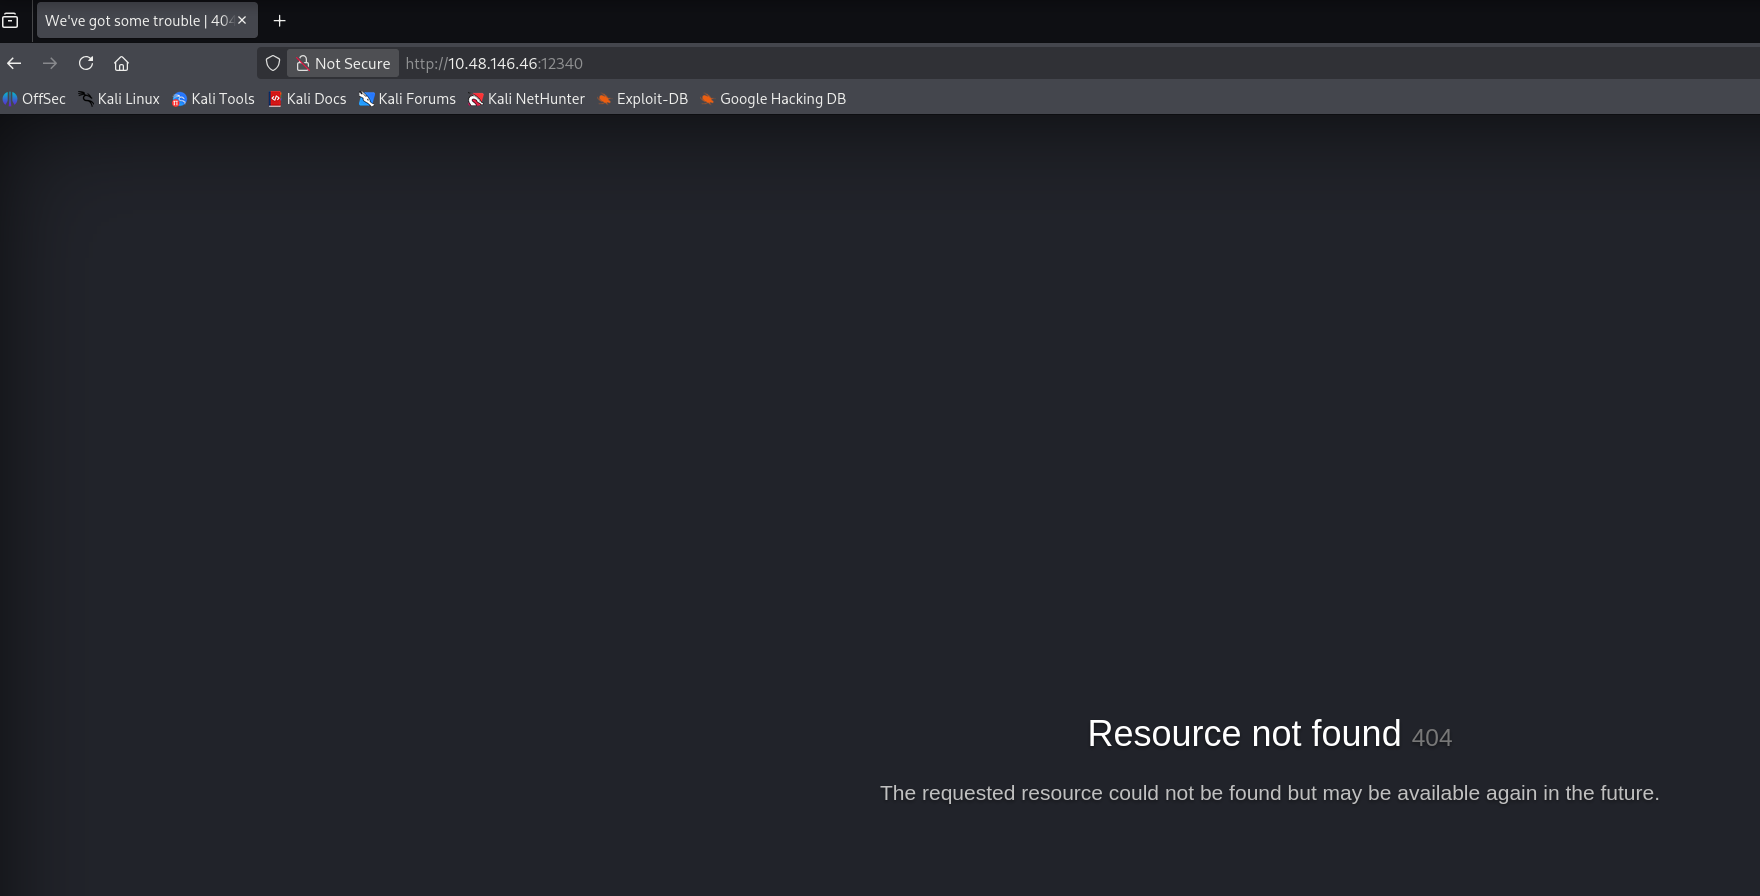Open the OffSec bookmark

pyautogui.click(x=35, y=99)
